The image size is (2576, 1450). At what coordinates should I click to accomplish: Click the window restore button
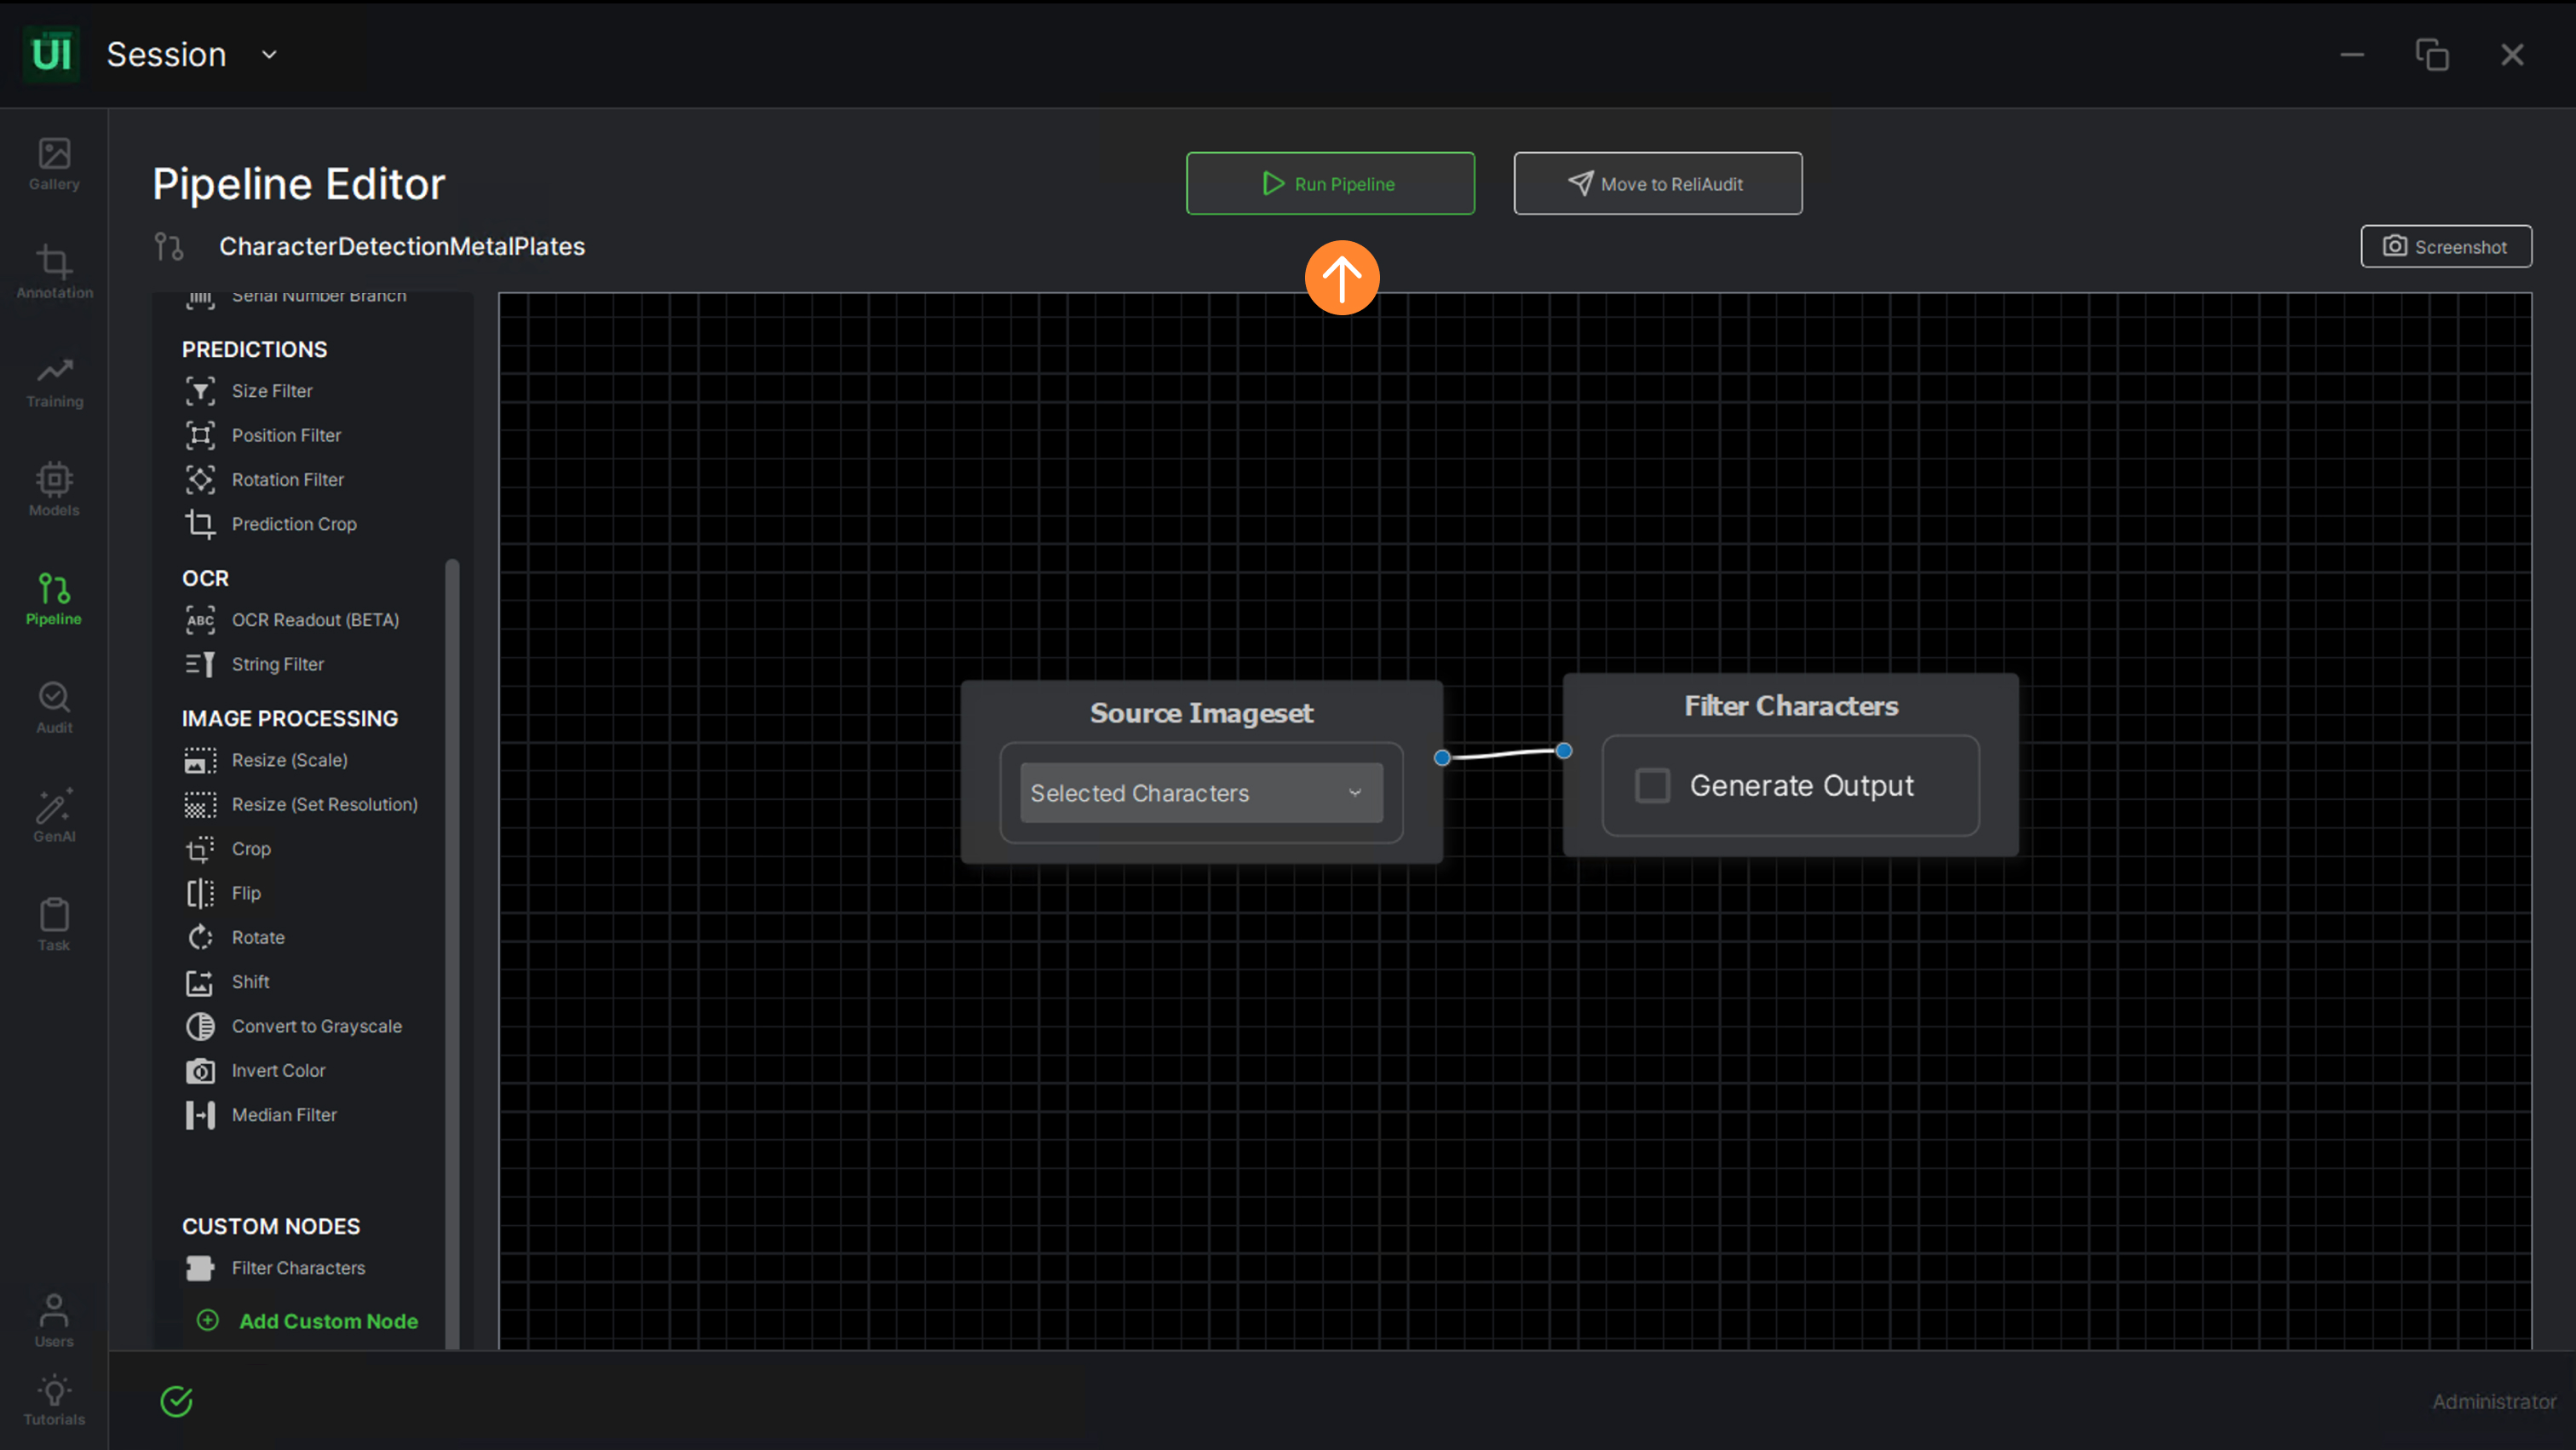2432,54
